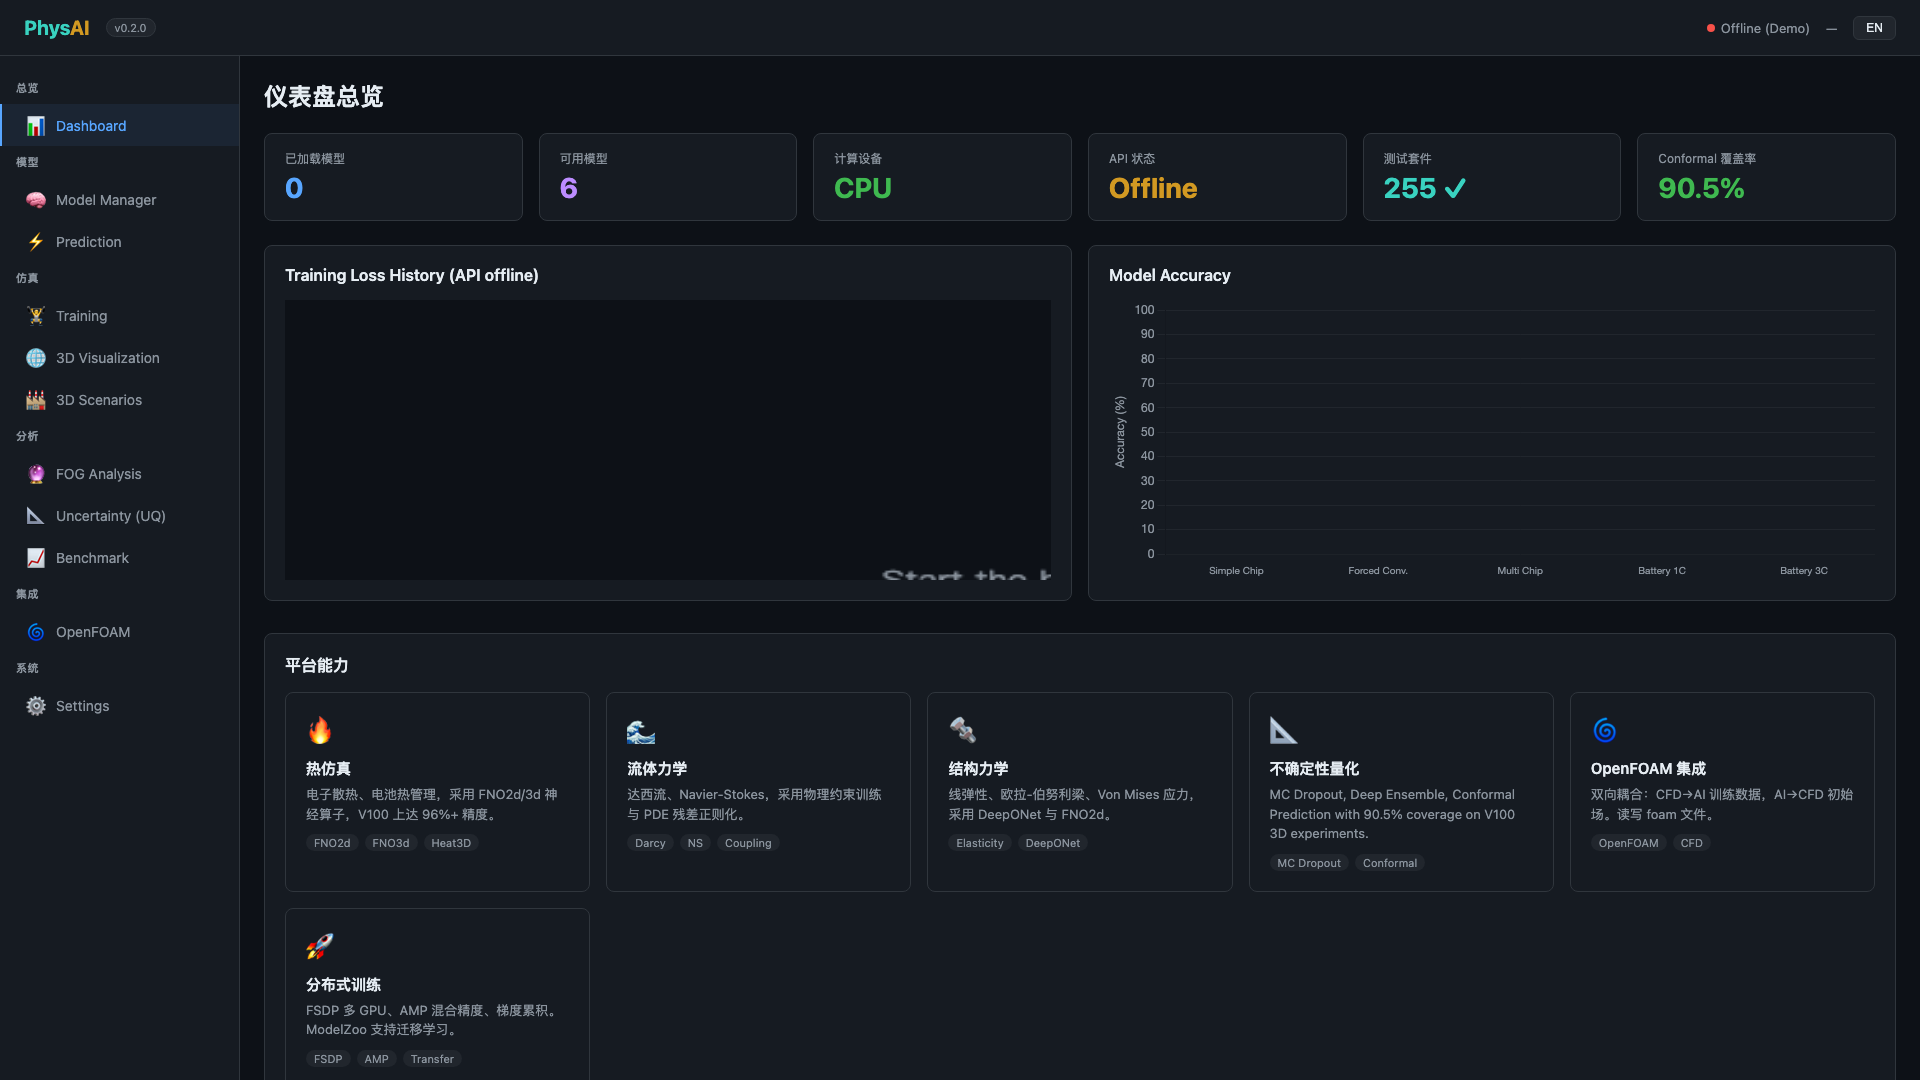
Task: Toggle language with the EN button
Action: point(1874,28)
